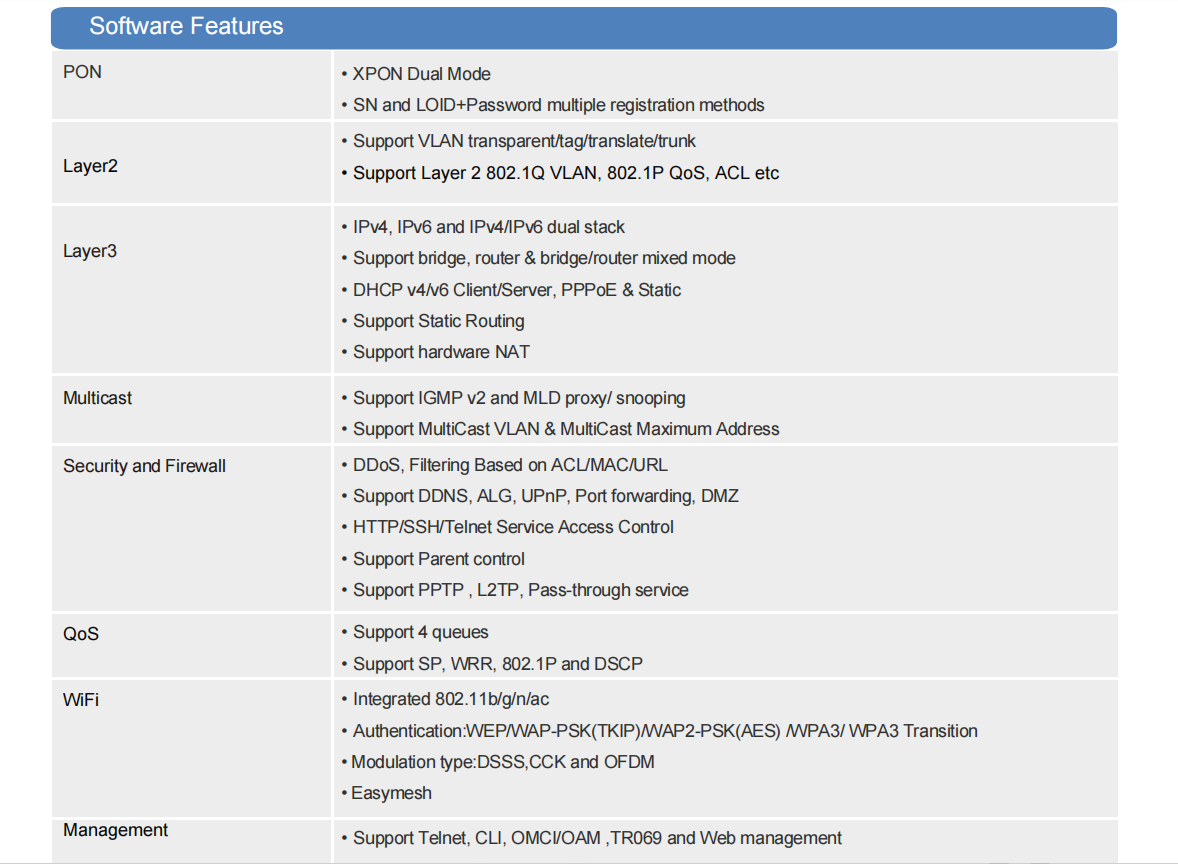This screenshot has height=864, width=1178.
Task: Click the TR069 and Web management line
Action: point(592,838)
